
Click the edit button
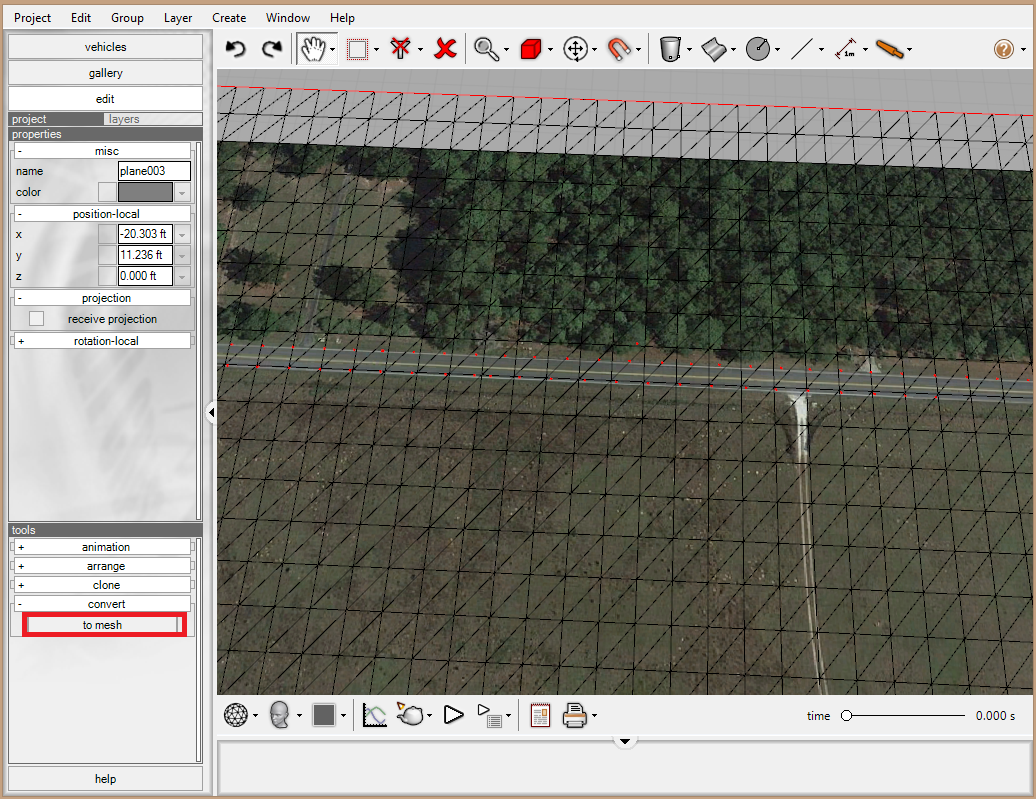(106, 98)
